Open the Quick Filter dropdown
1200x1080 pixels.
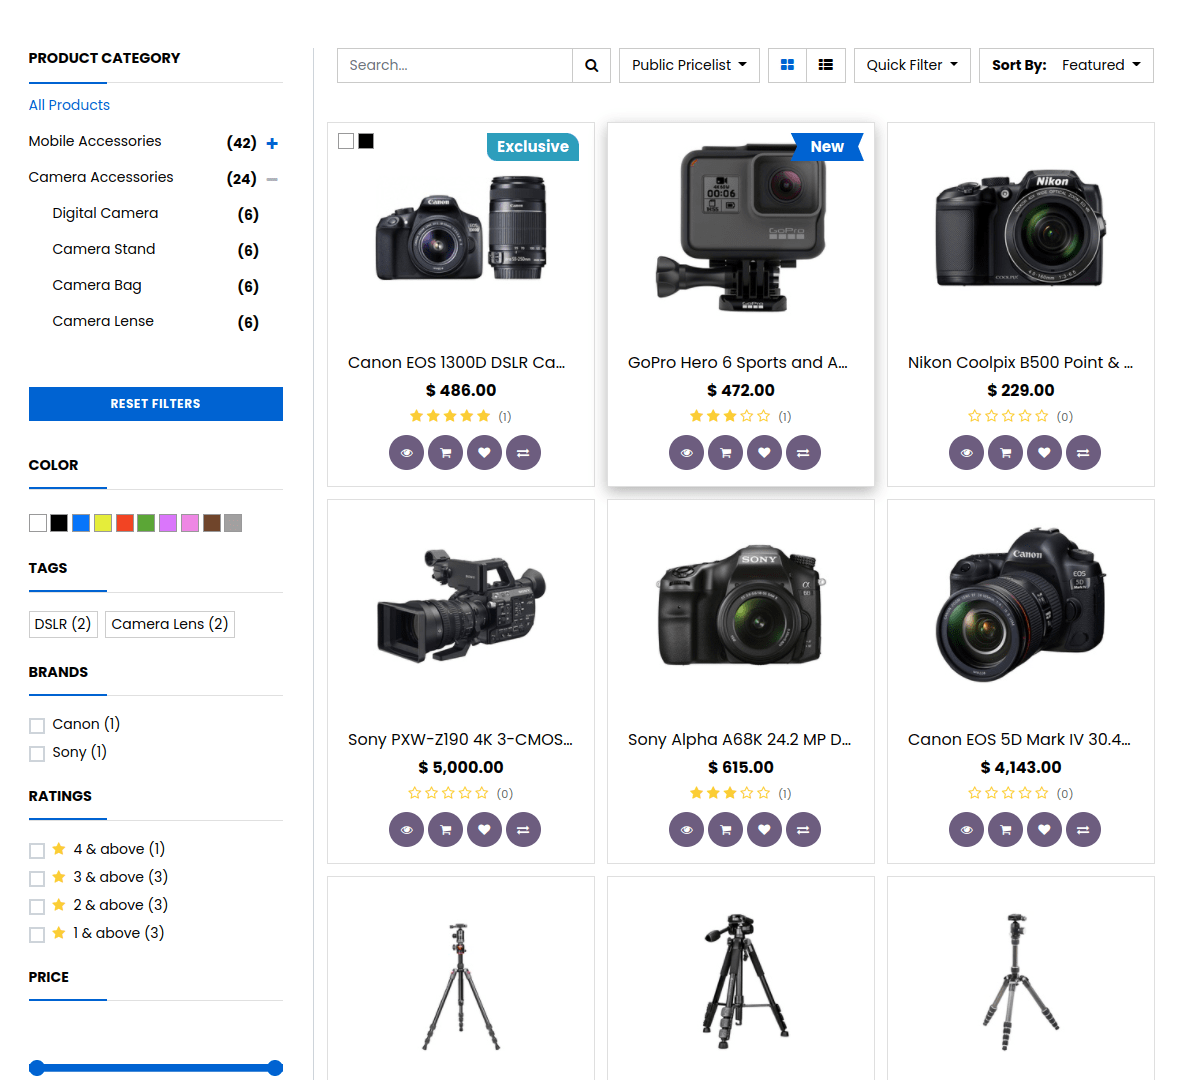[x=912, y=65]
